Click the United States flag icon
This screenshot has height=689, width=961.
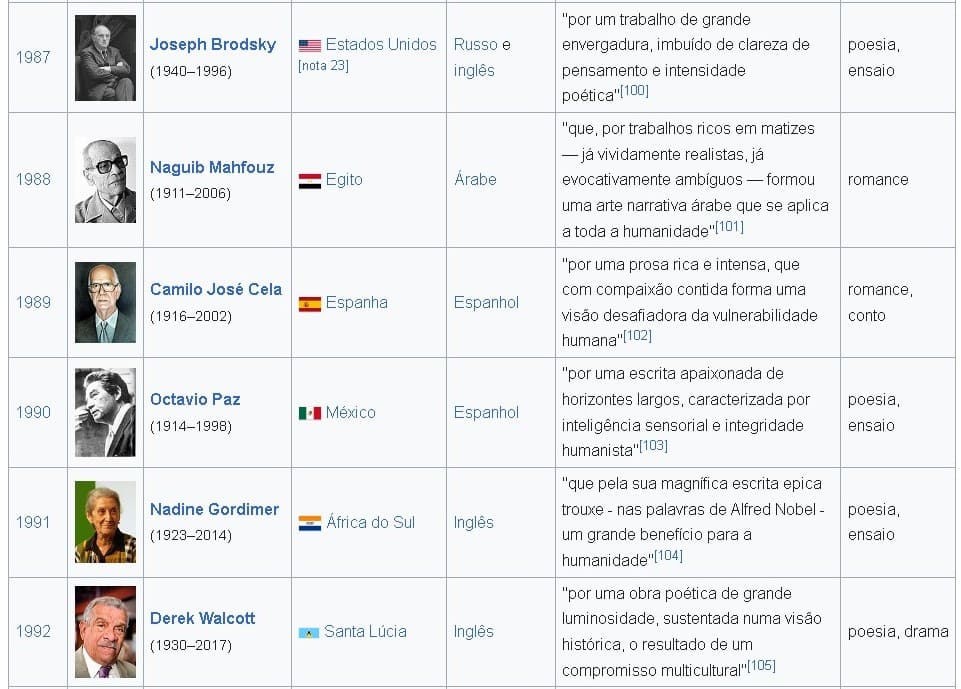coord(310,45)
